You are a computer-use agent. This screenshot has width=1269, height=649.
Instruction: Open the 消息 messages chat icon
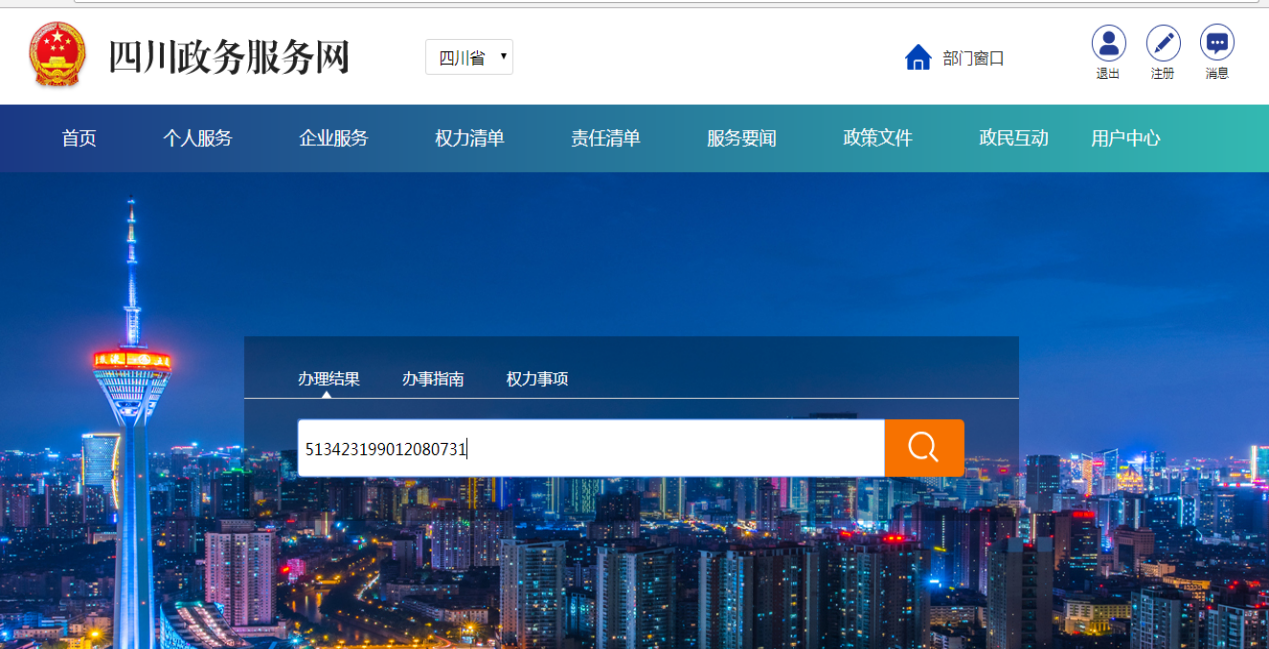click(1217, 43)
